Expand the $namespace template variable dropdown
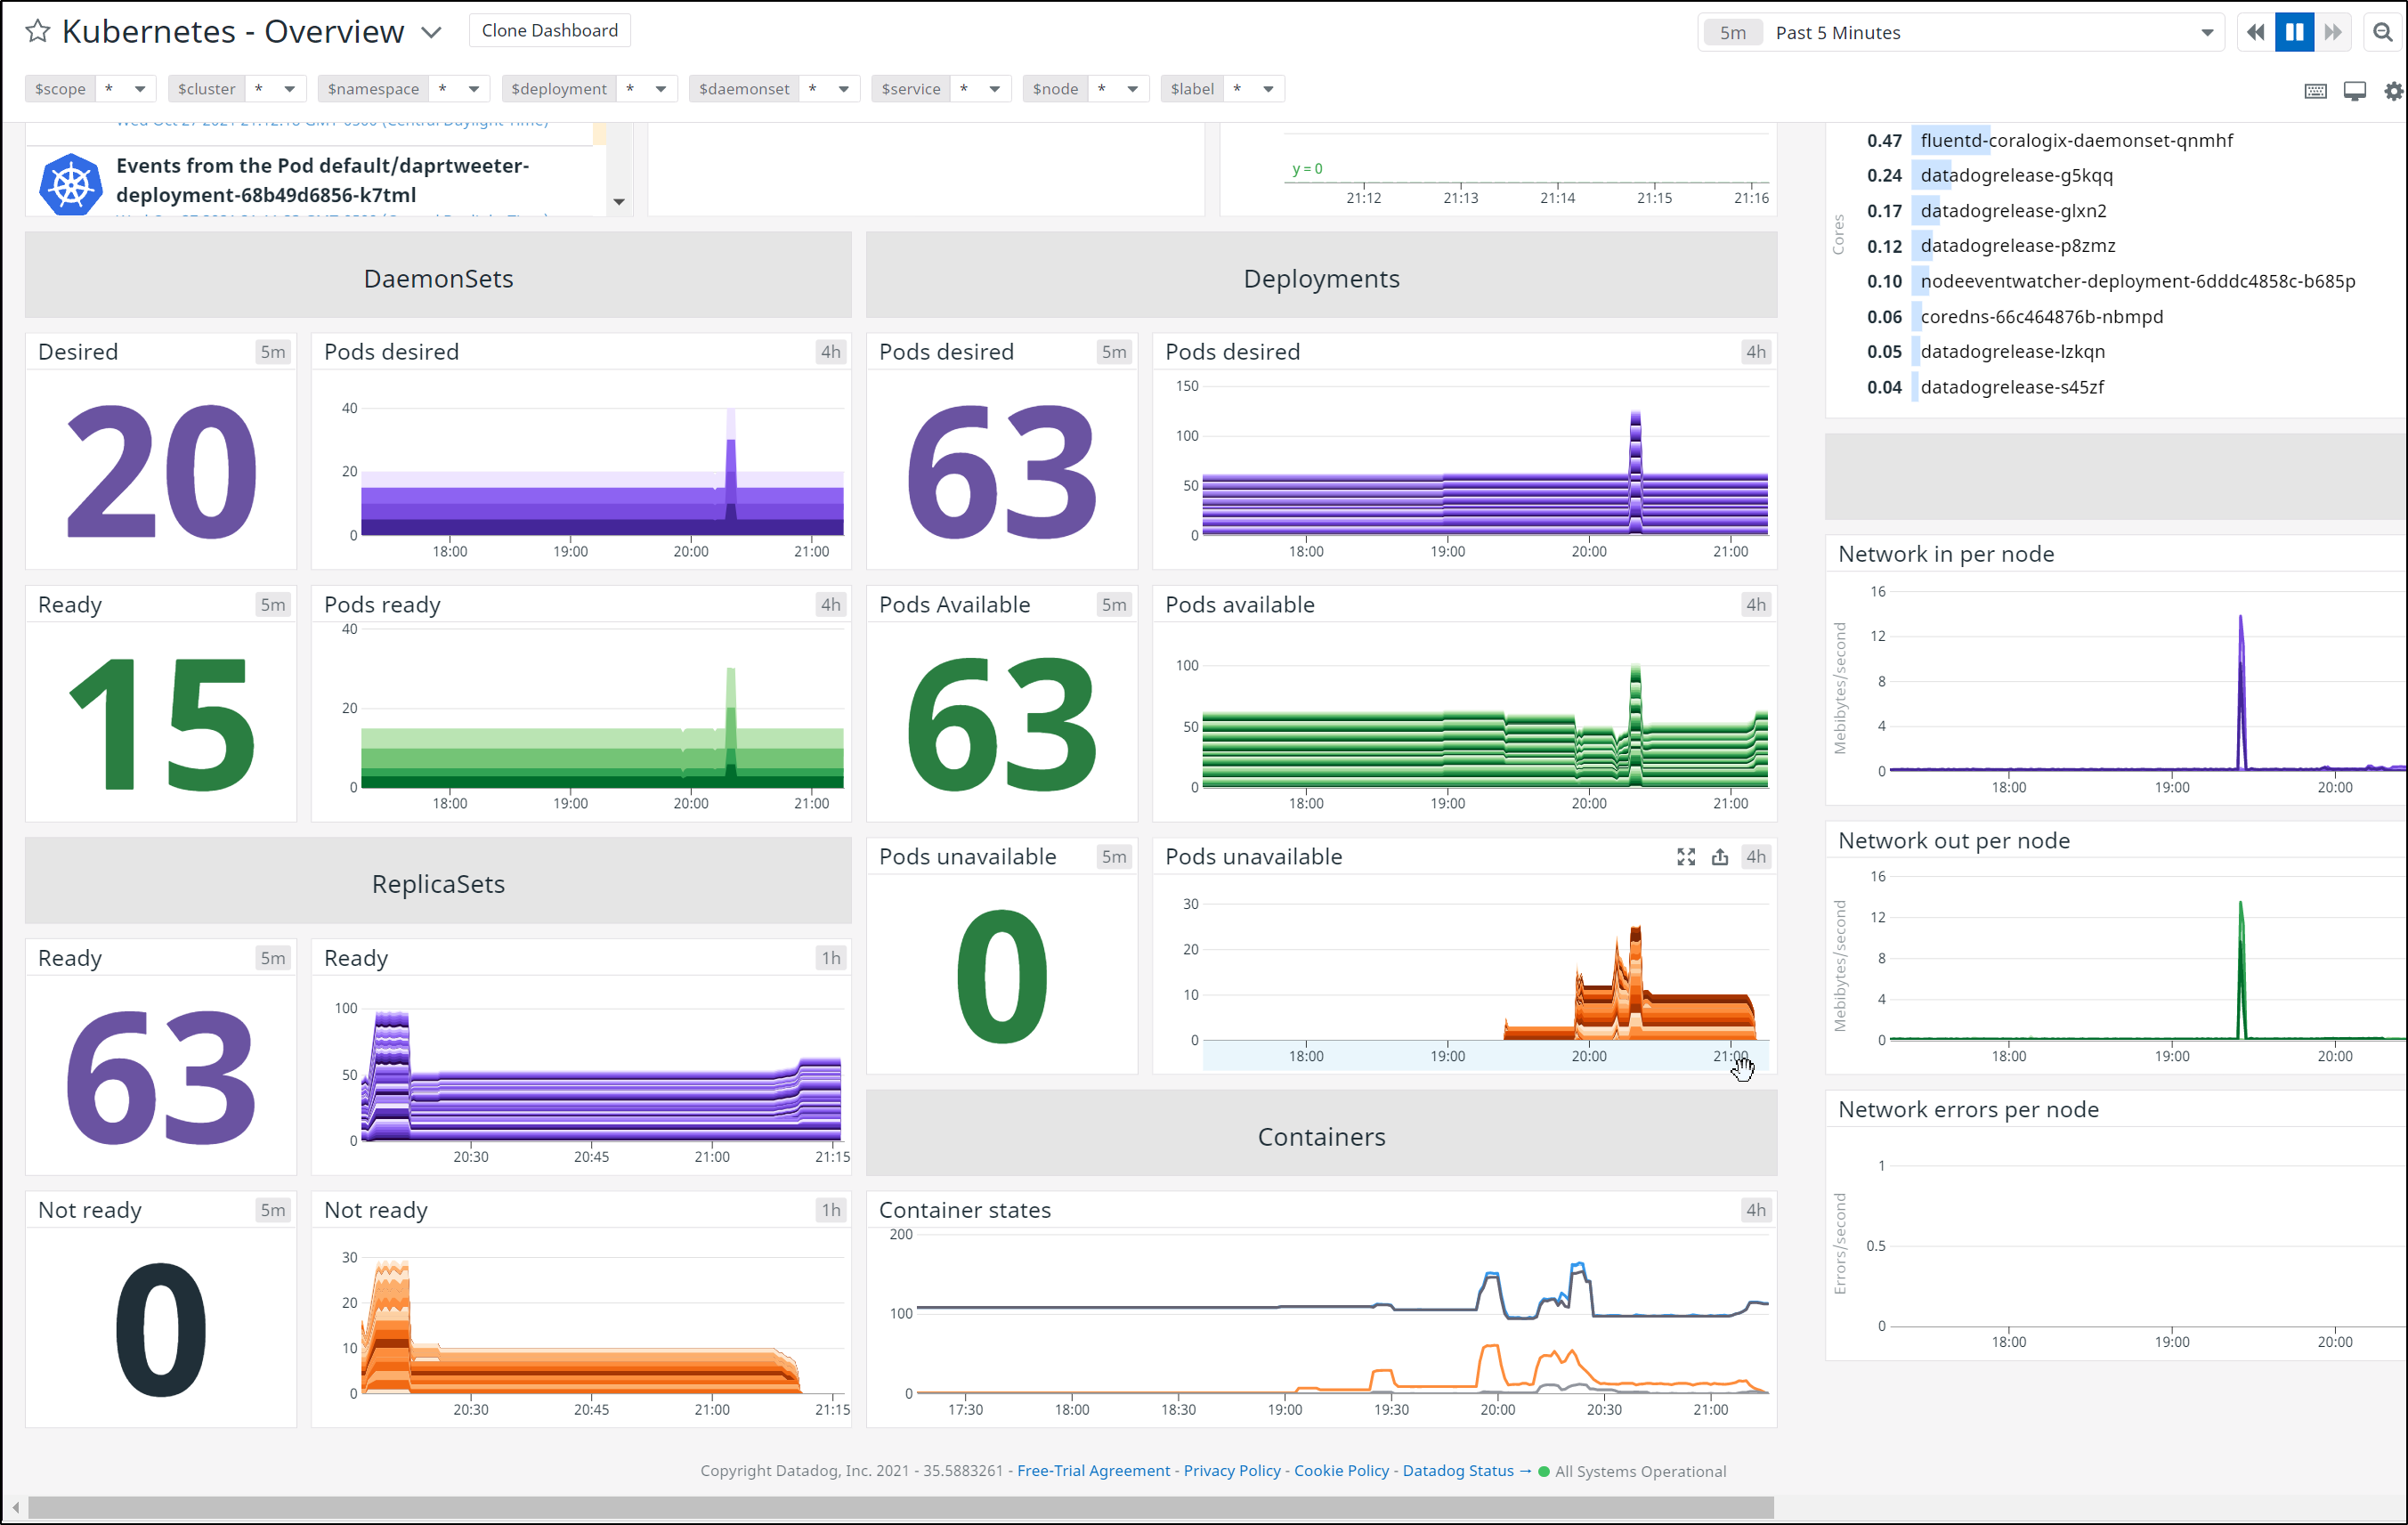The height and width of the screenshot is (1525, 2408). pyautogui.click(x=473, y=89)
